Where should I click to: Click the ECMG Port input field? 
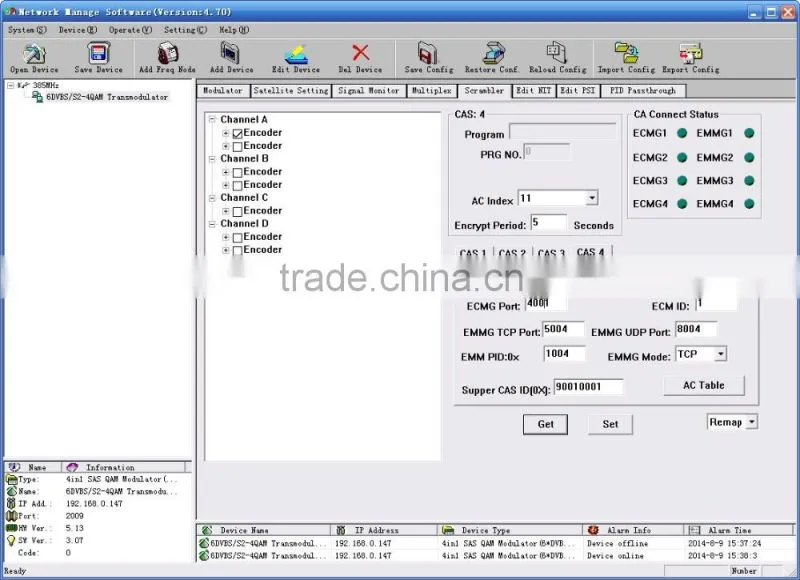click(545, 303)
